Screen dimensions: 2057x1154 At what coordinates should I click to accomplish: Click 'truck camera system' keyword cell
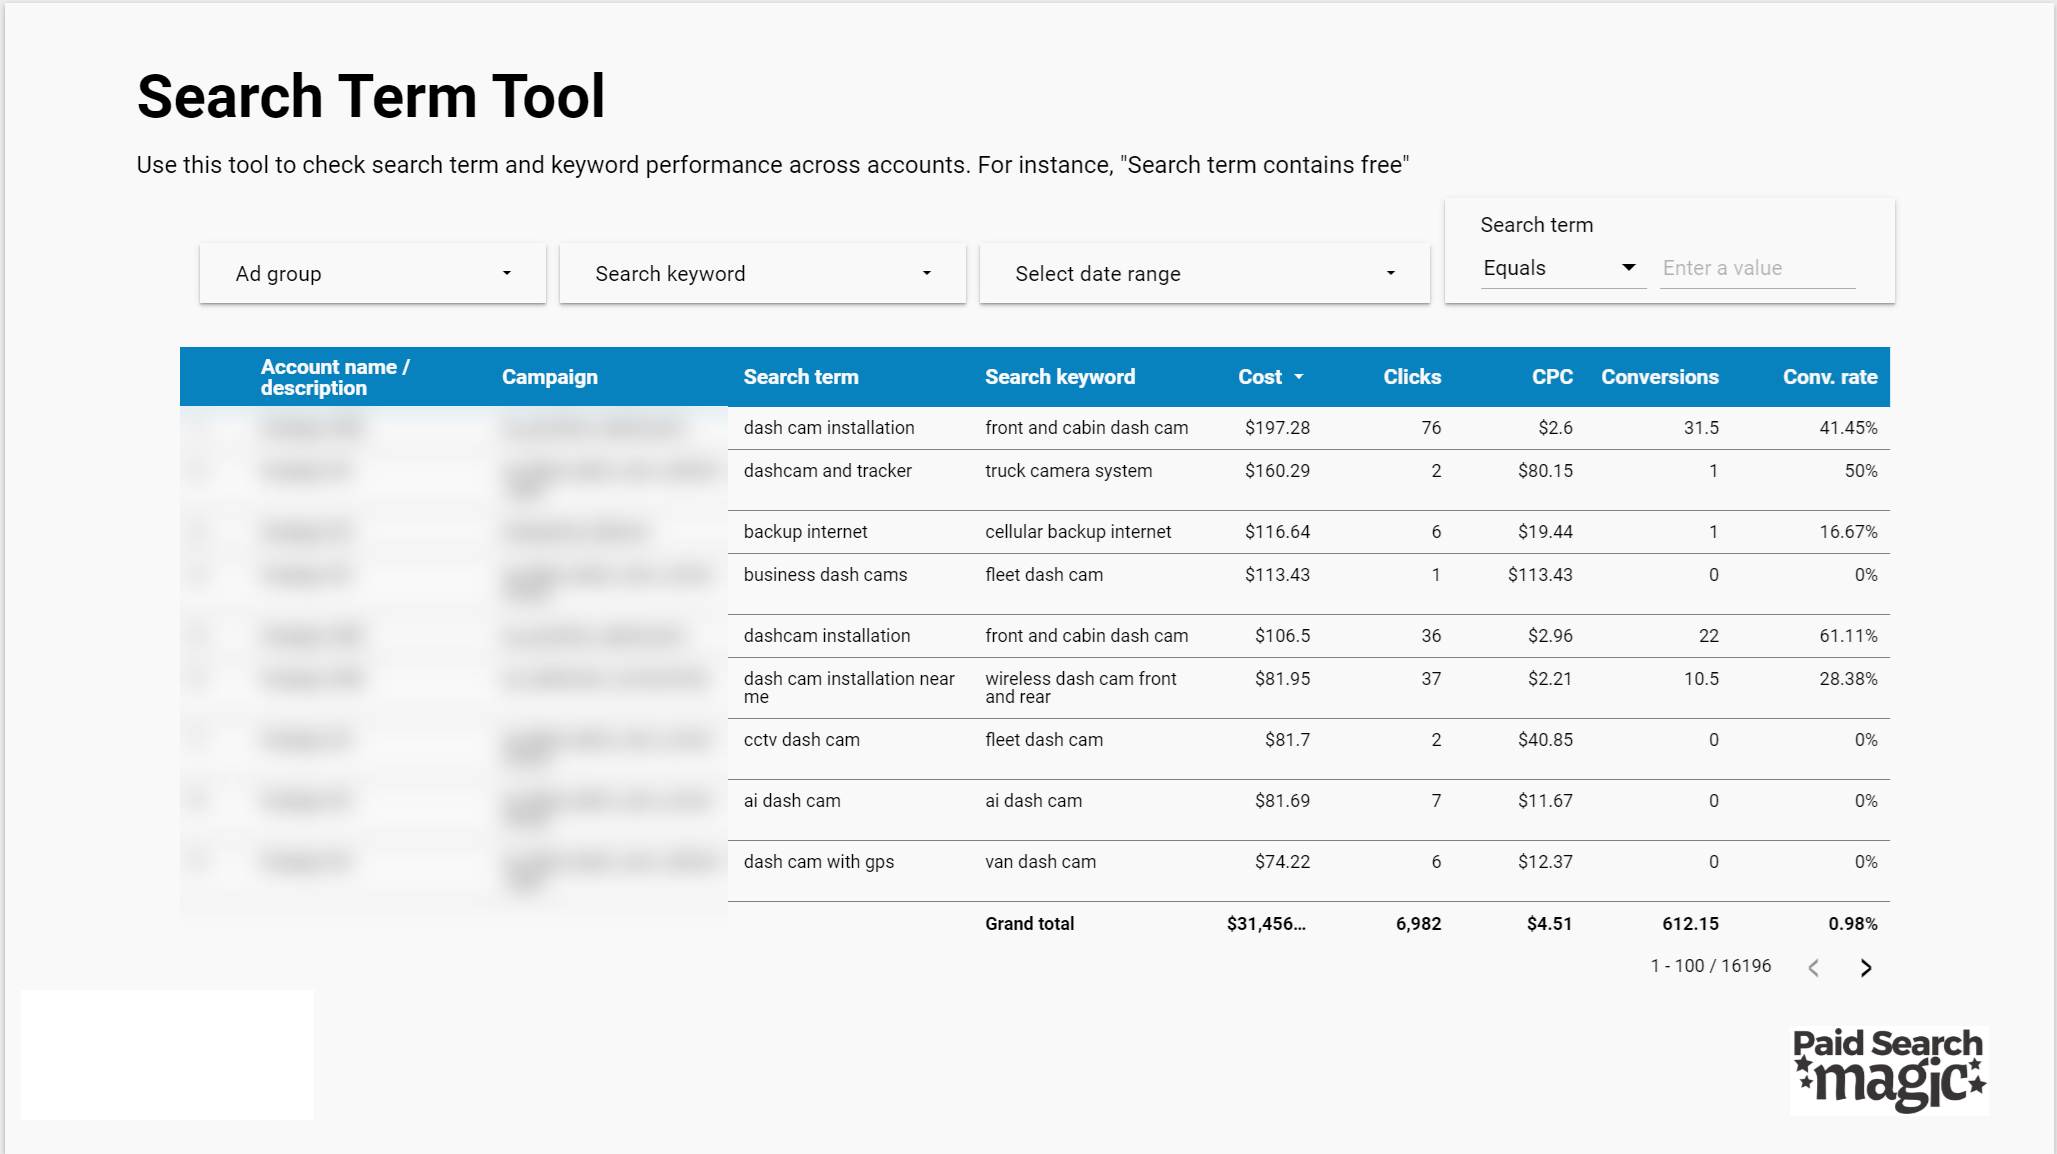(1068, 471)
